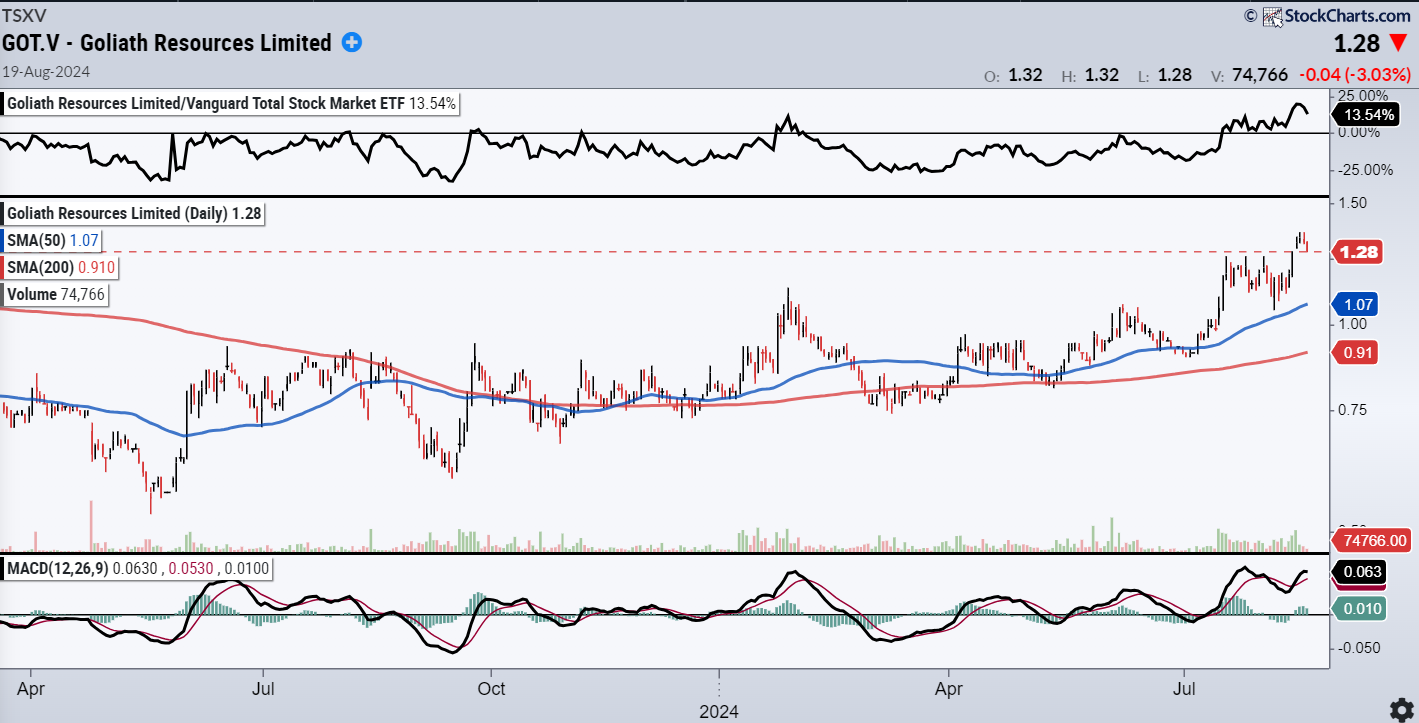Click the V: 74,766 volume readout
Screen dimensions: 1419x723
1247,75
